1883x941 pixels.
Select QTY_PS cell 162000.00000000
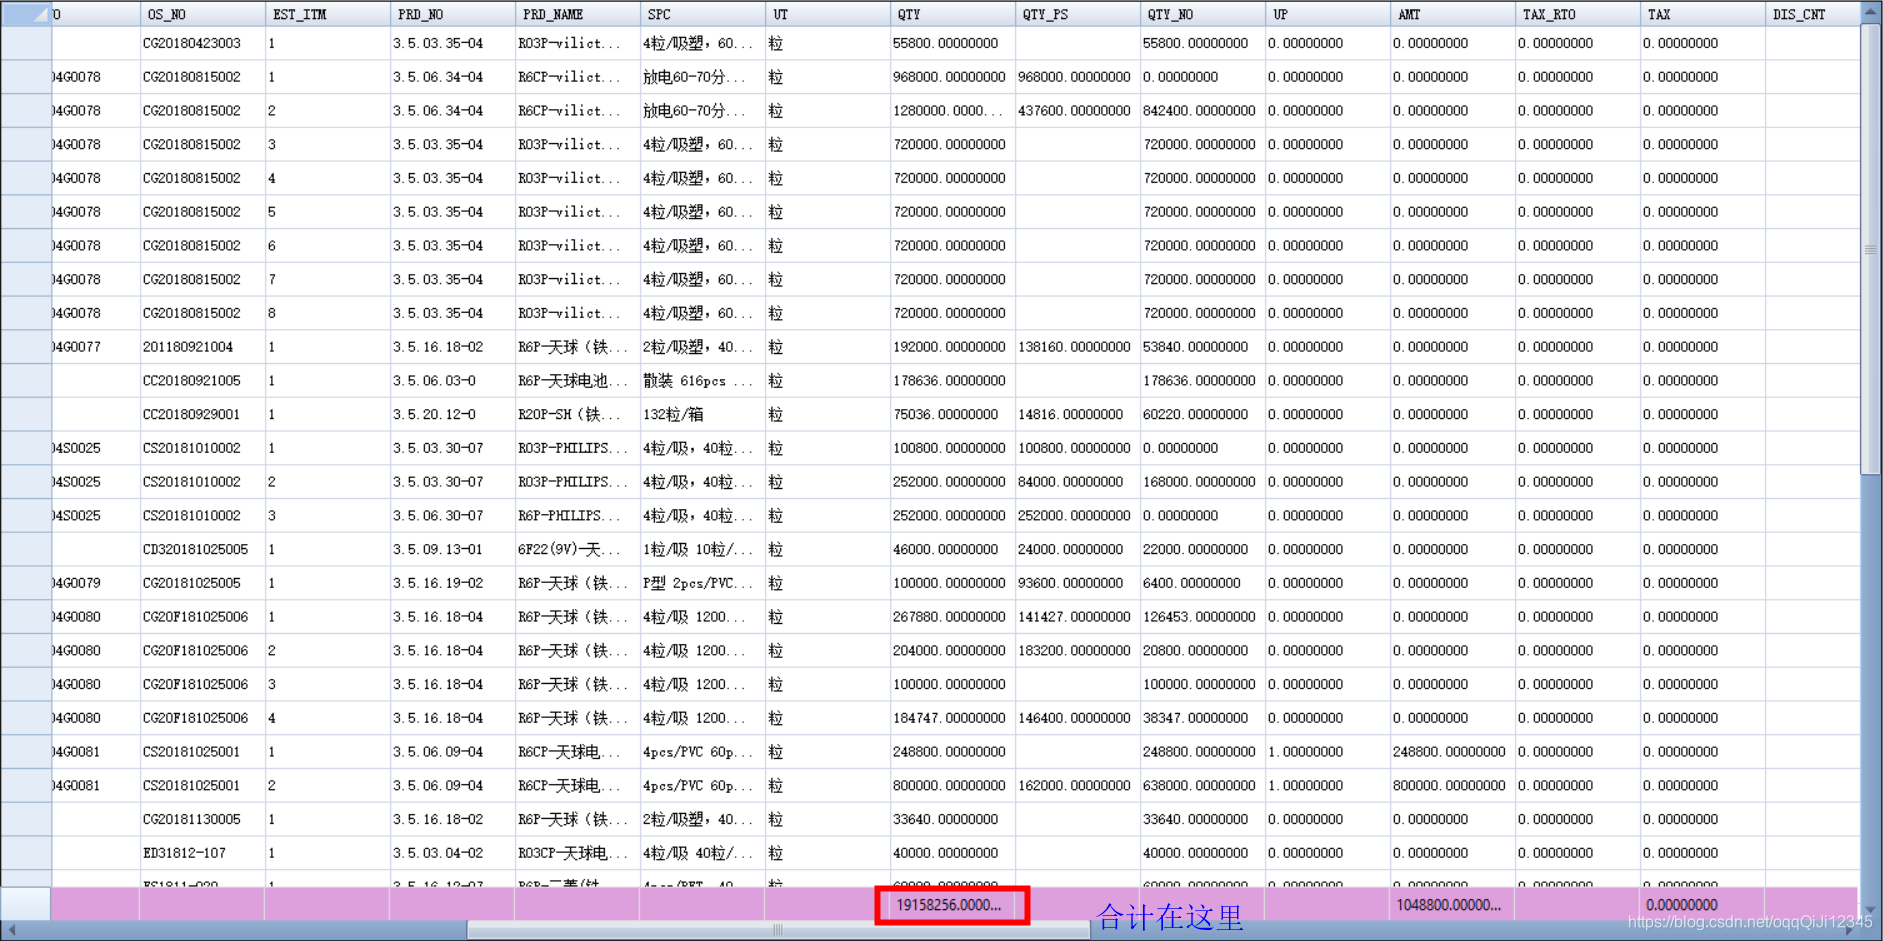click(1077, 785)
